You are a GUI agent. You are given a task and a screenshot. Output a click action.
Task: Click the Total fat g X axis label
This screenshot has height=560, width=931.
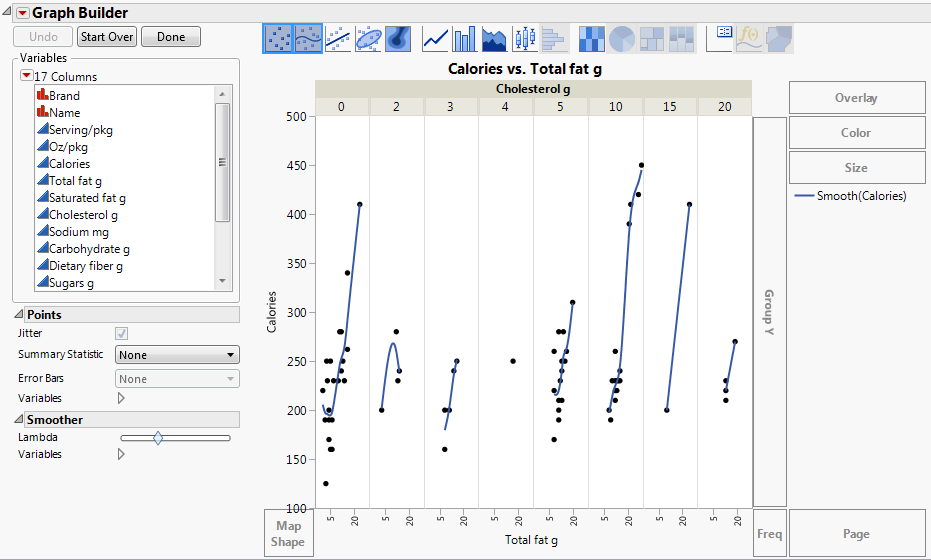tap(531, 540)
